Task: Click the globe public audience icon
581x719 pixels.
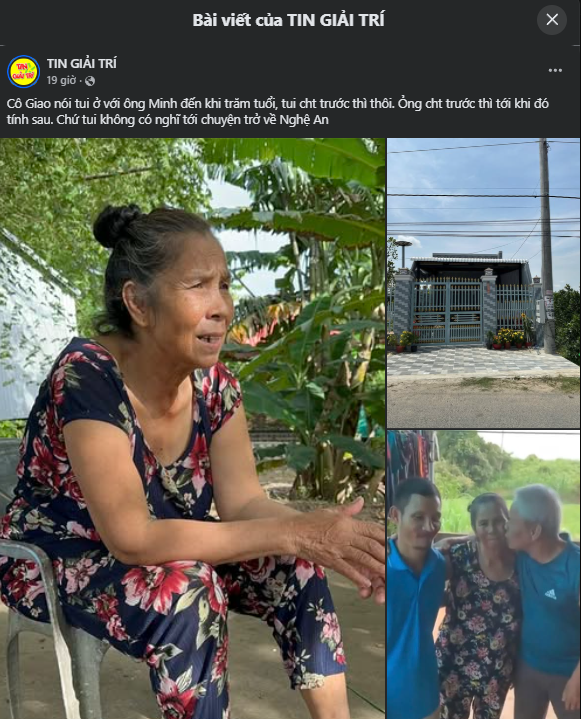Action: [90, 81]
